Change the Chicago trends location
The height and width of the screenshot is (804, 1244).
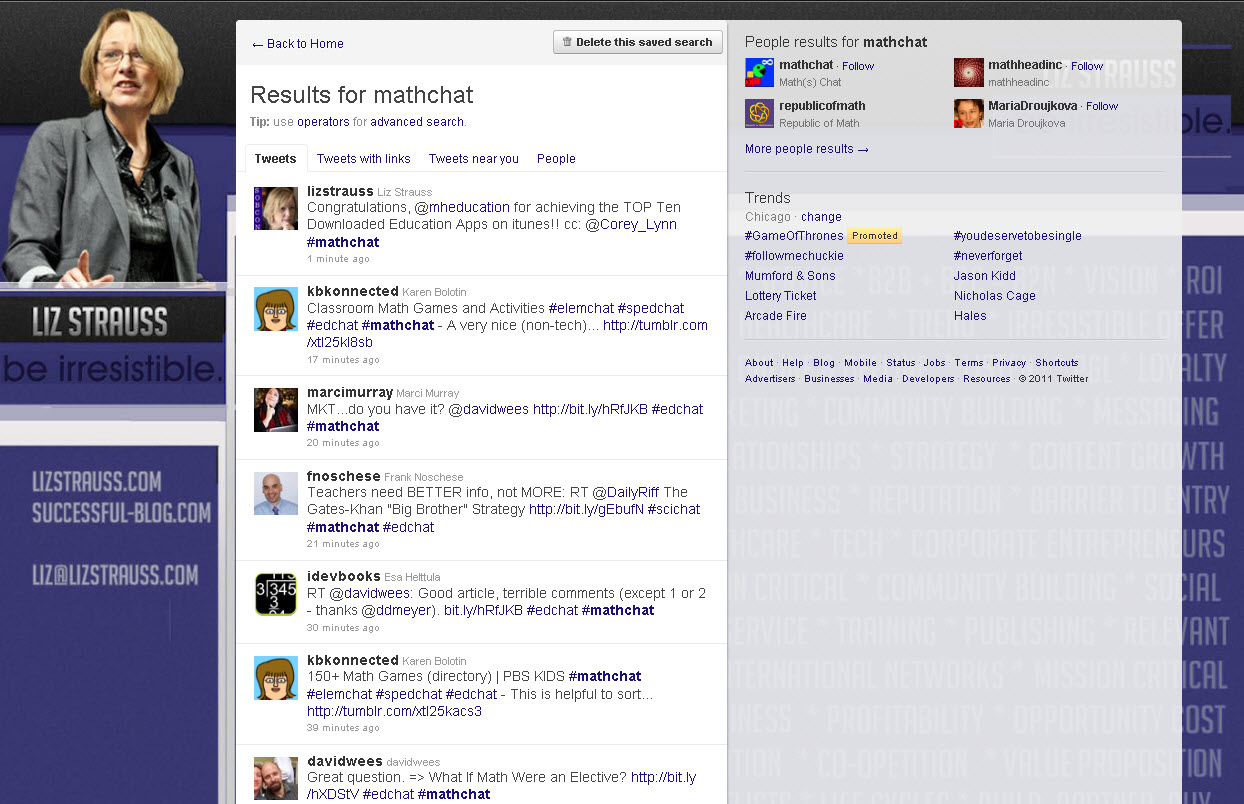pos(821,217)
